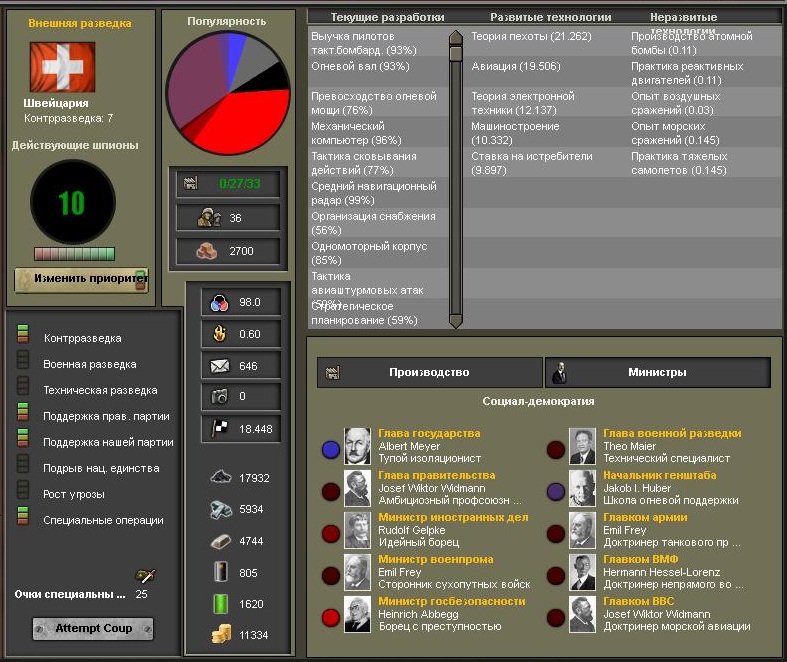
Task: Click the manpower soldiers icon
Action: click(208, 217)
